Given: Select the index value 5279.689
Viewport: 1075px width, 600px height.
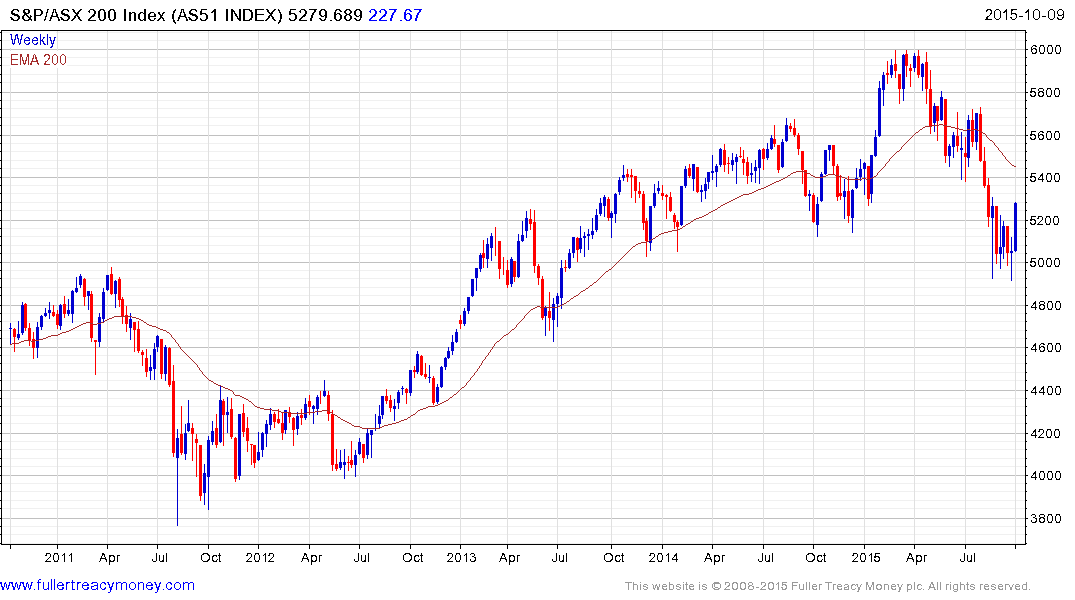Looking at the screenshot, I should click(325, 15).
